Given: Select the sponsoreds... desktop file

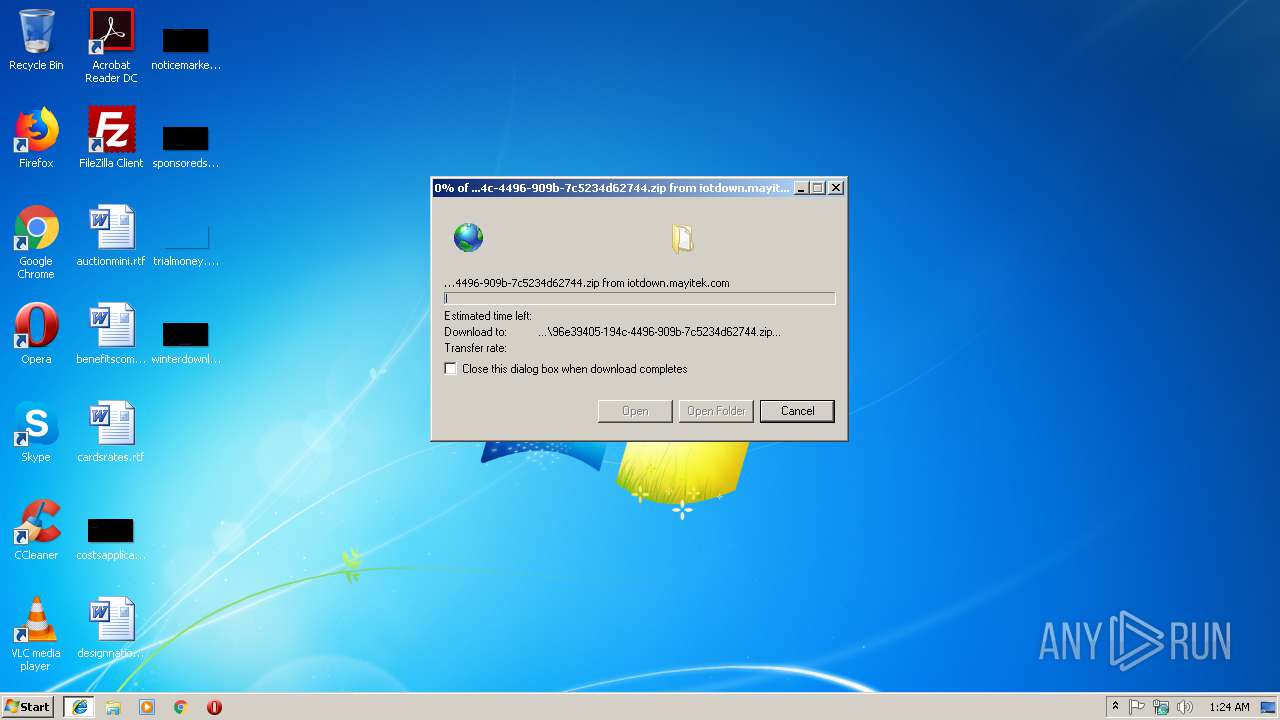Looking at the screenshot, I should (x=186, y=146).
